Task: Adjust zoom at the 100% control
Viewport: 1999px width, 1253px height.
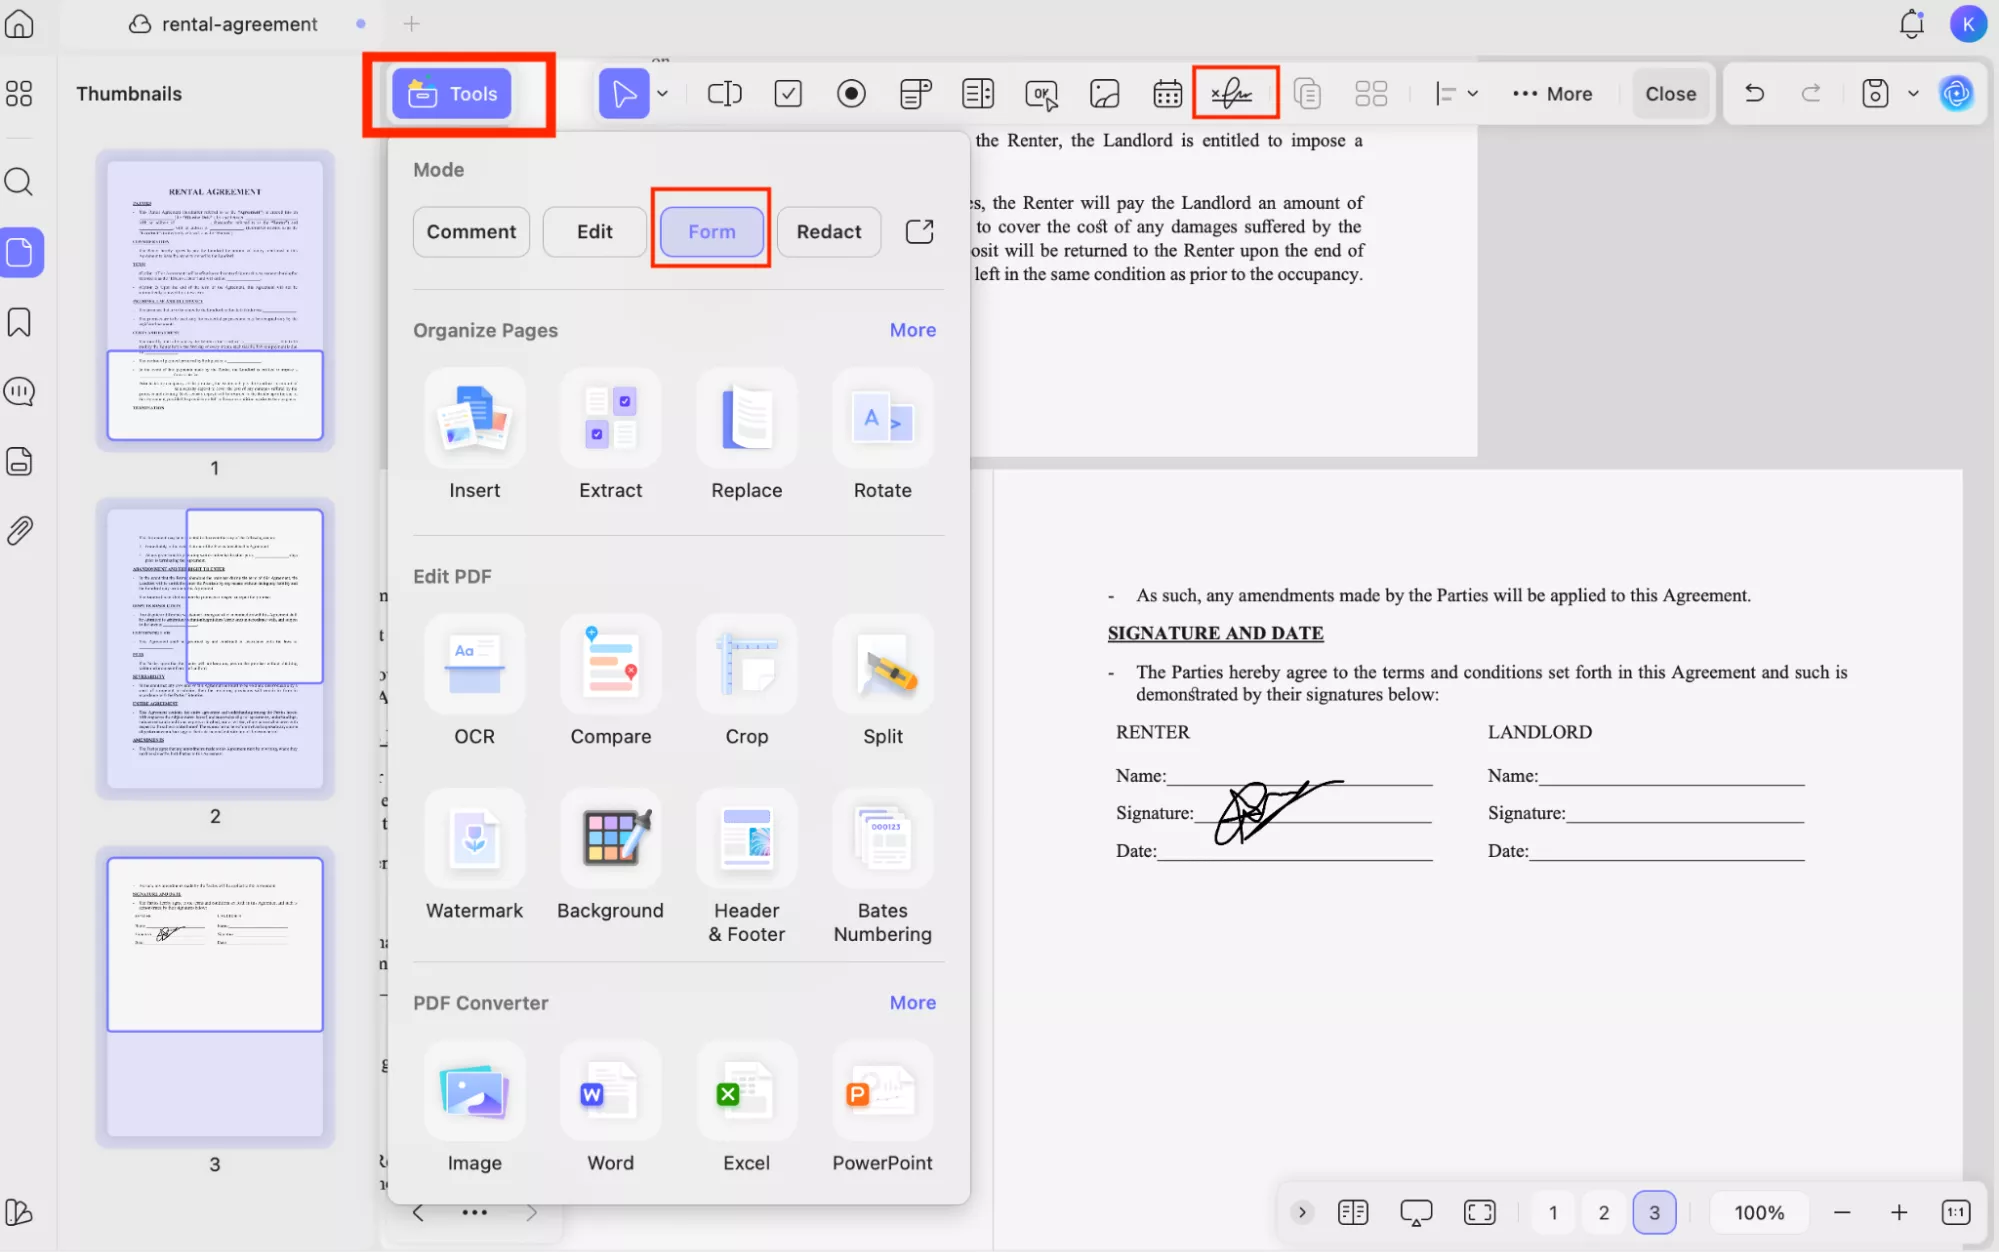Action: pyautogui.click(x=1758, y=1211)
